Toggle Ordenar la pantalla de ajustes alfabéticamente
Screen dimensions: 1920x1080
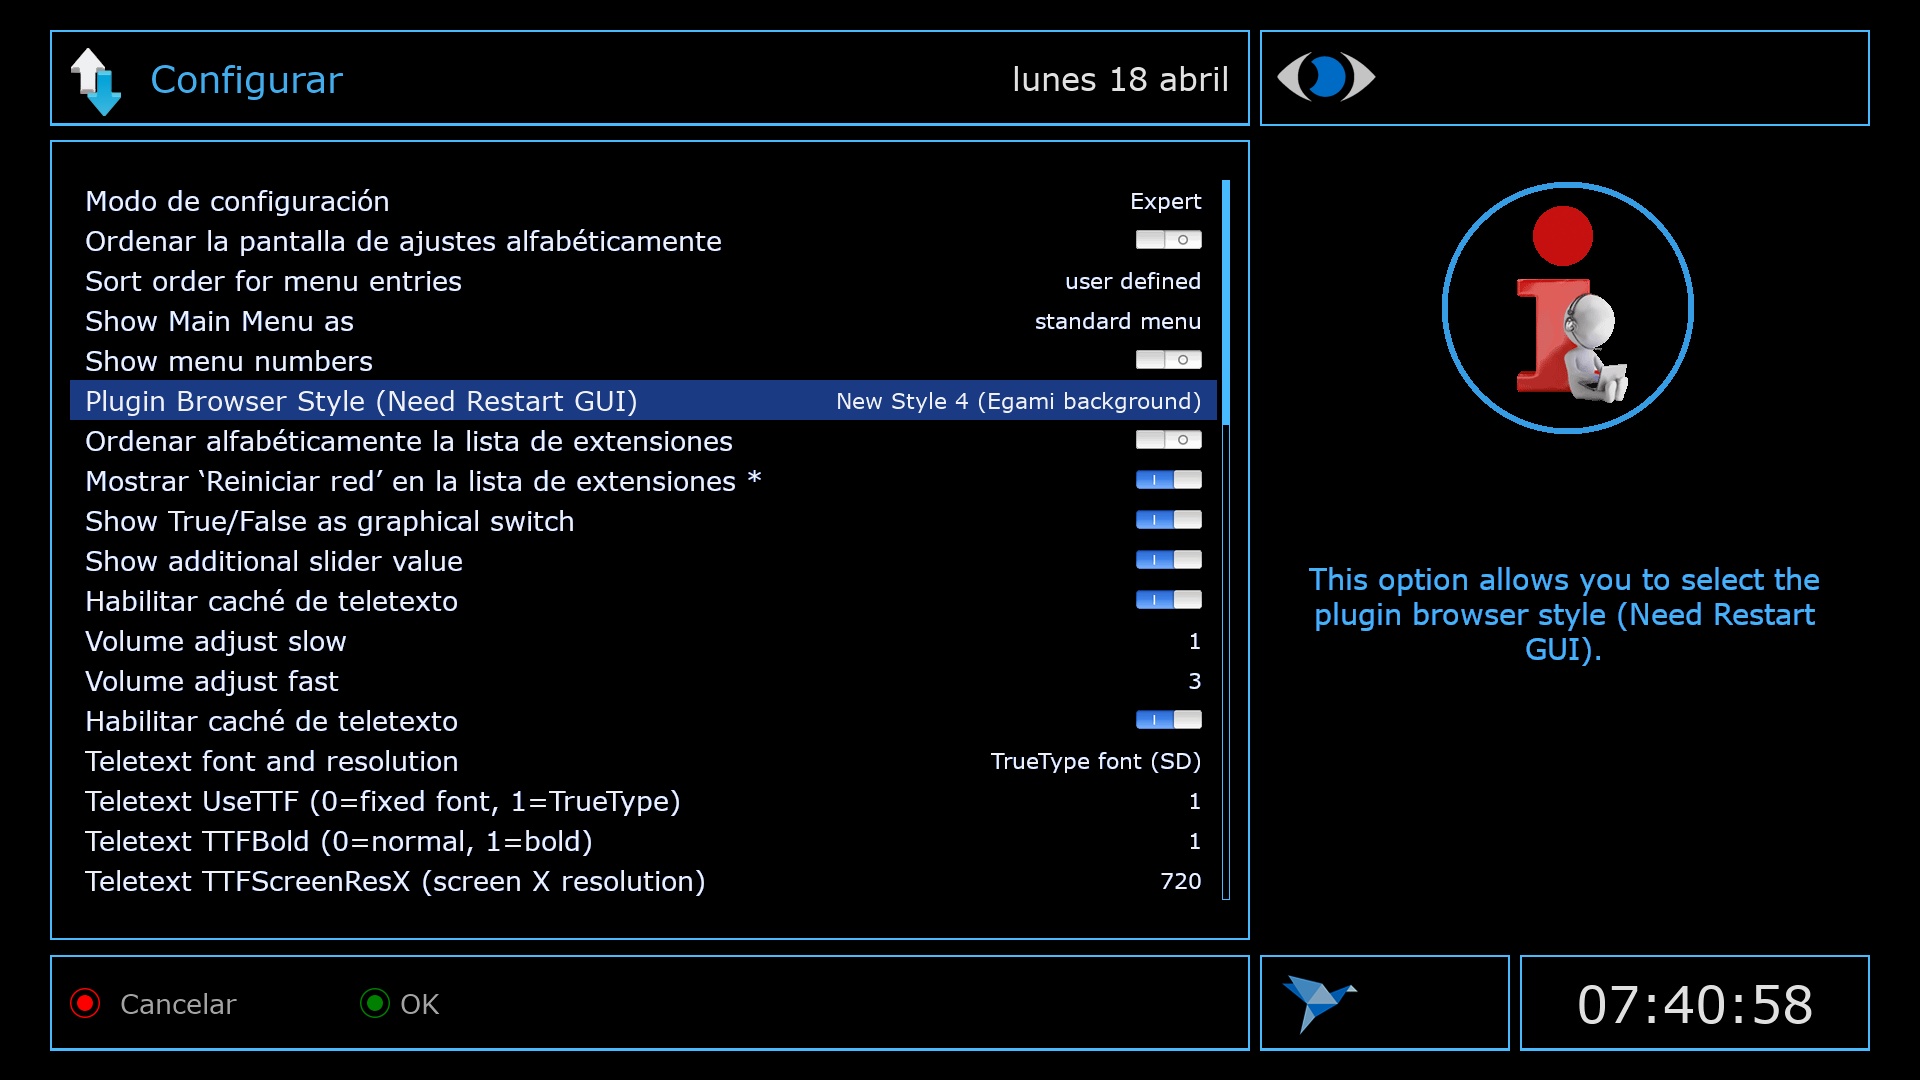click(x=1168, y=240)
